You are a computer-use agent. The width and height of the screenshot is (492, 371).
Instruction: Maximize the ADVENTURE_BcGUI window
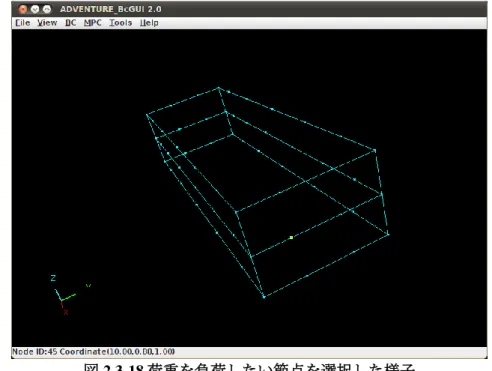pos(47,9)
